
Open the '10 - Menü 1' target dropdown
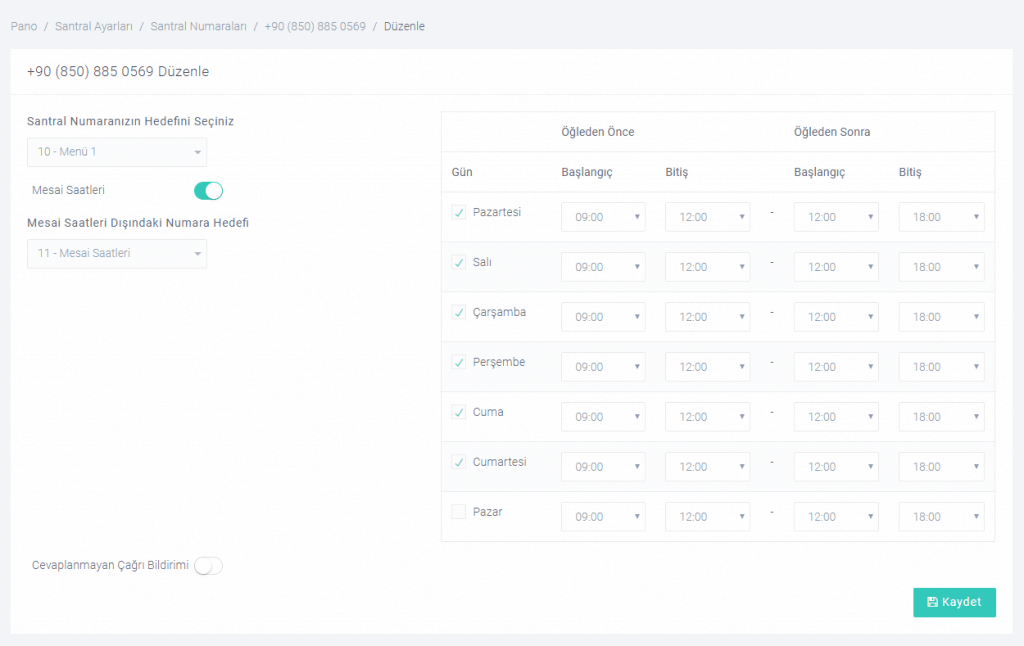[116, 152]
